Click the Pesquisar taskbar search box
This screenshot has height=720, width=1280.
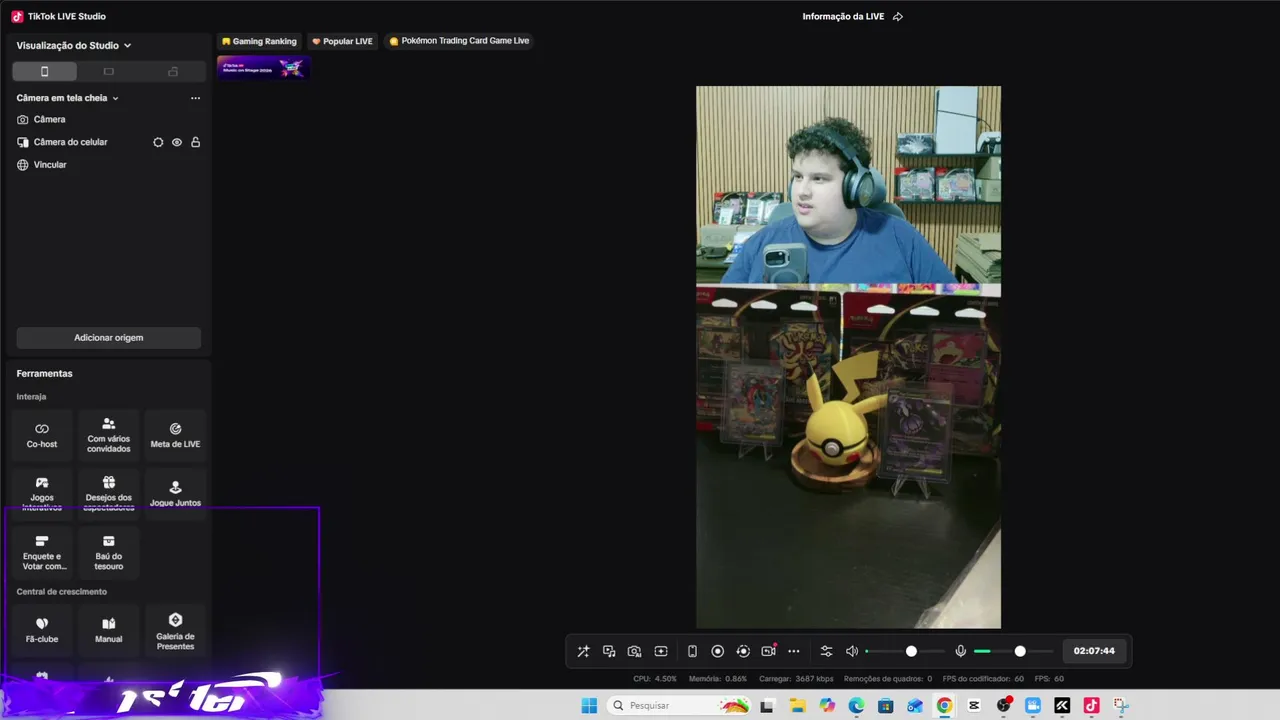tap(679, 706)
